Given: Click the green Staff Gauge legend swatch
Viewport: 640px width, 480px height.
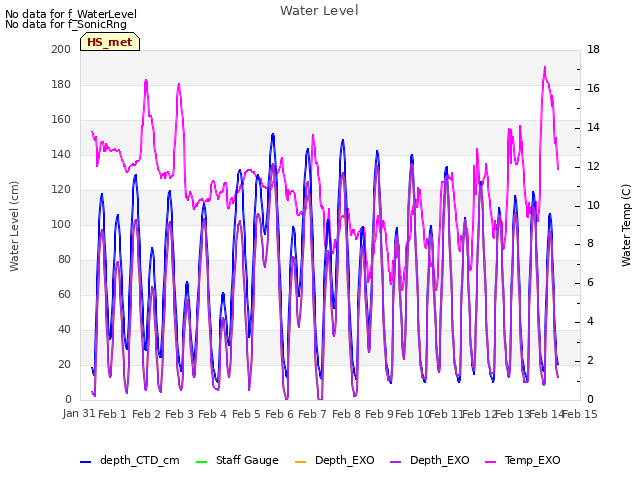Looking at the screenshot, I should pos(201,462).
